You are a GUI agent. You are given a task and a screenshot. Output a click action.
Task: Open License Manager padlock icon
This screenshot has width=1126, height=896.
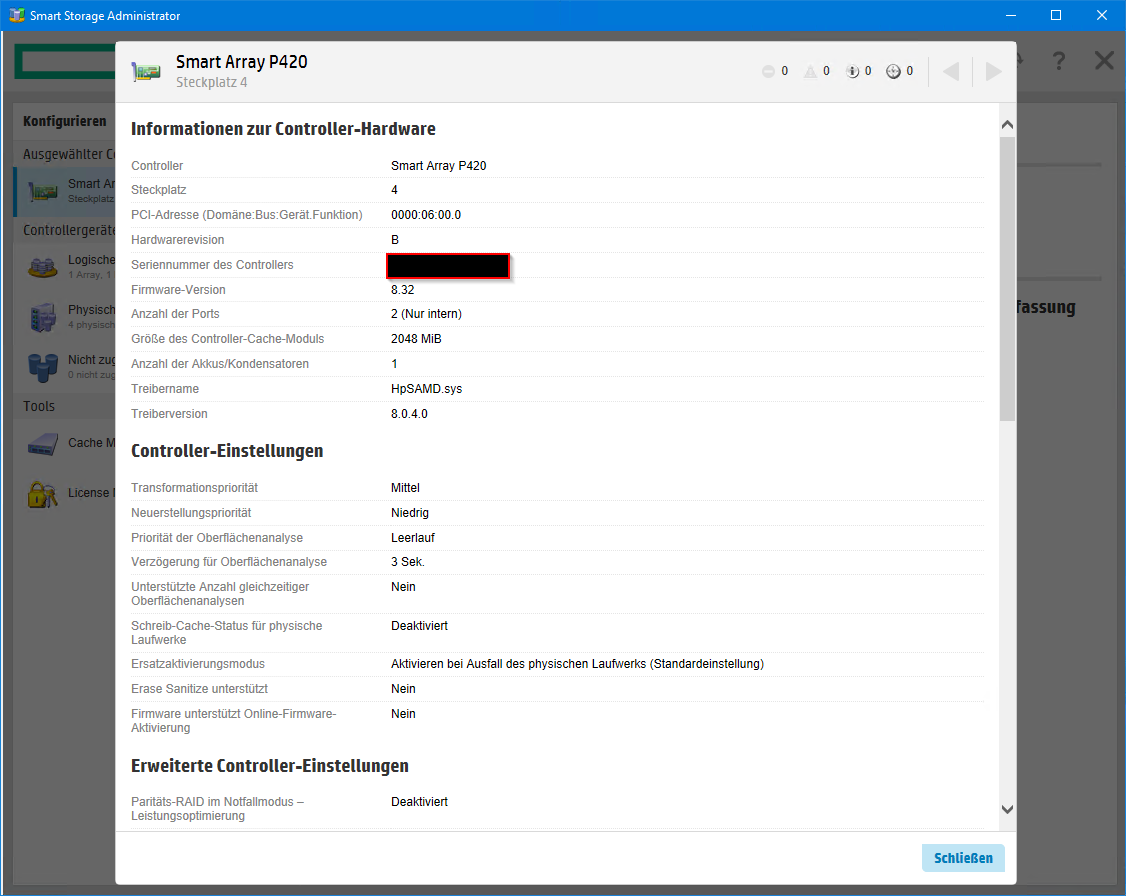(42, 493)
